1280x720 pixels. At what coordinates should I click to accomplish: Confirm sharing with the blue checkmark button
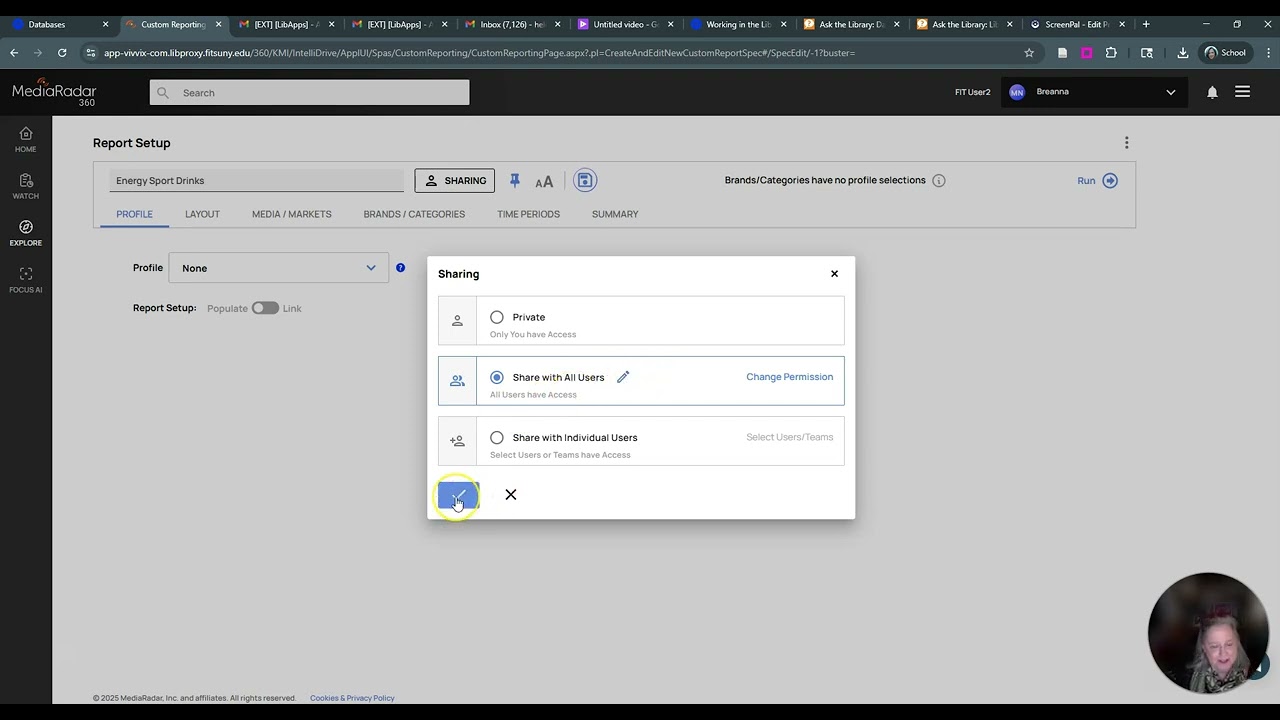[458, 495]
